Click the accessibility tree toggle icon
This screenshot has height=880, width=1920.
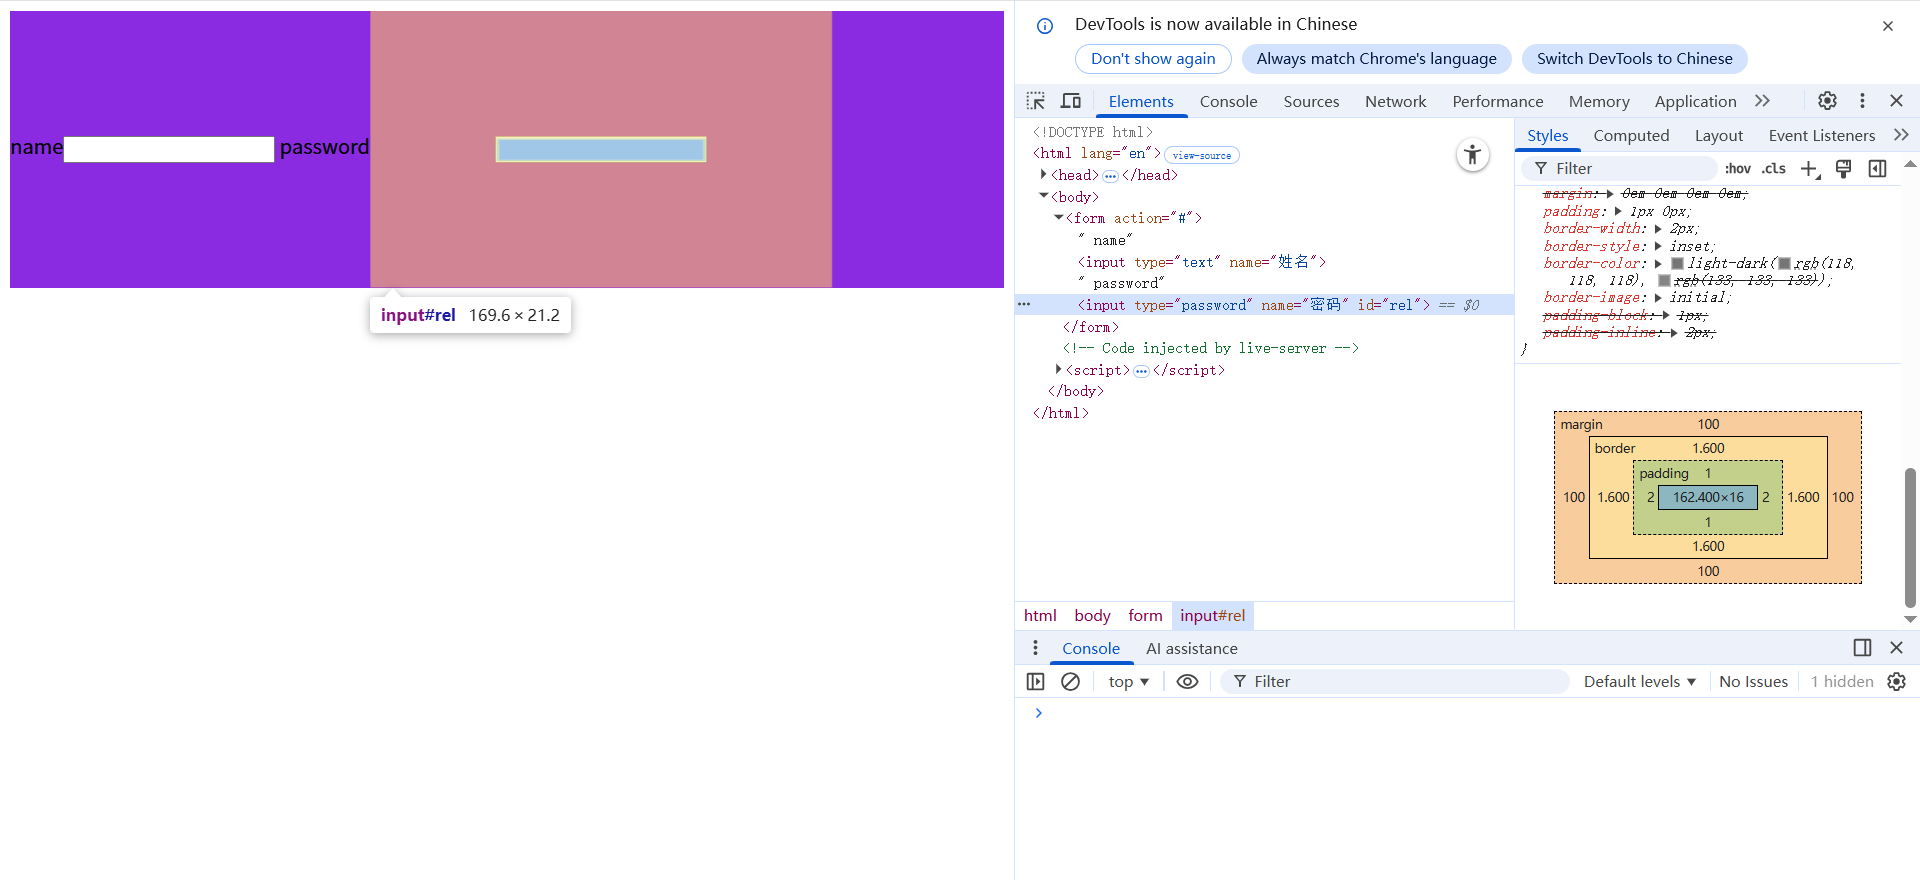tap(1472, 155)
